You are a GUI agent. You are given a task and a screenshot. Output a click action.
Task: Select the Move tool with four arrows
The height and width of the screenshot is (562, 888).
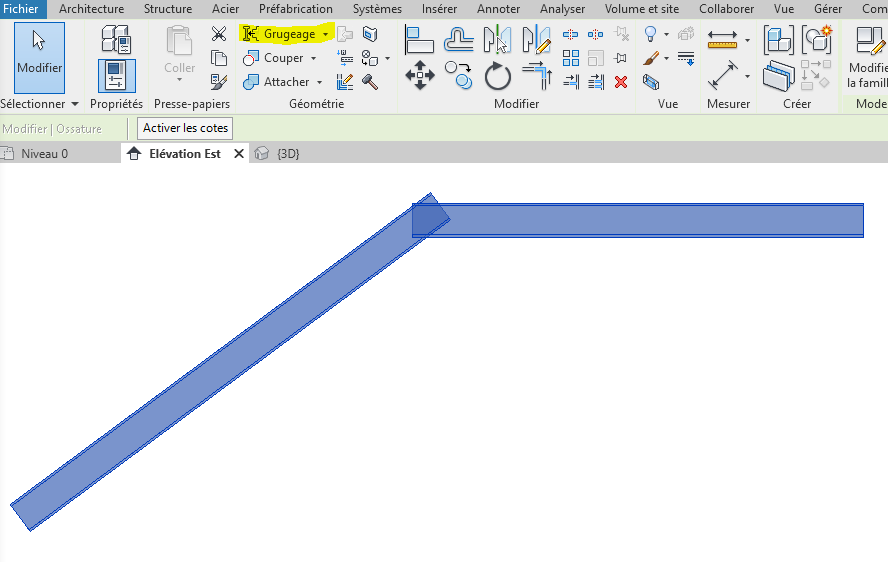pyautogui.click(x=419, y=75)
